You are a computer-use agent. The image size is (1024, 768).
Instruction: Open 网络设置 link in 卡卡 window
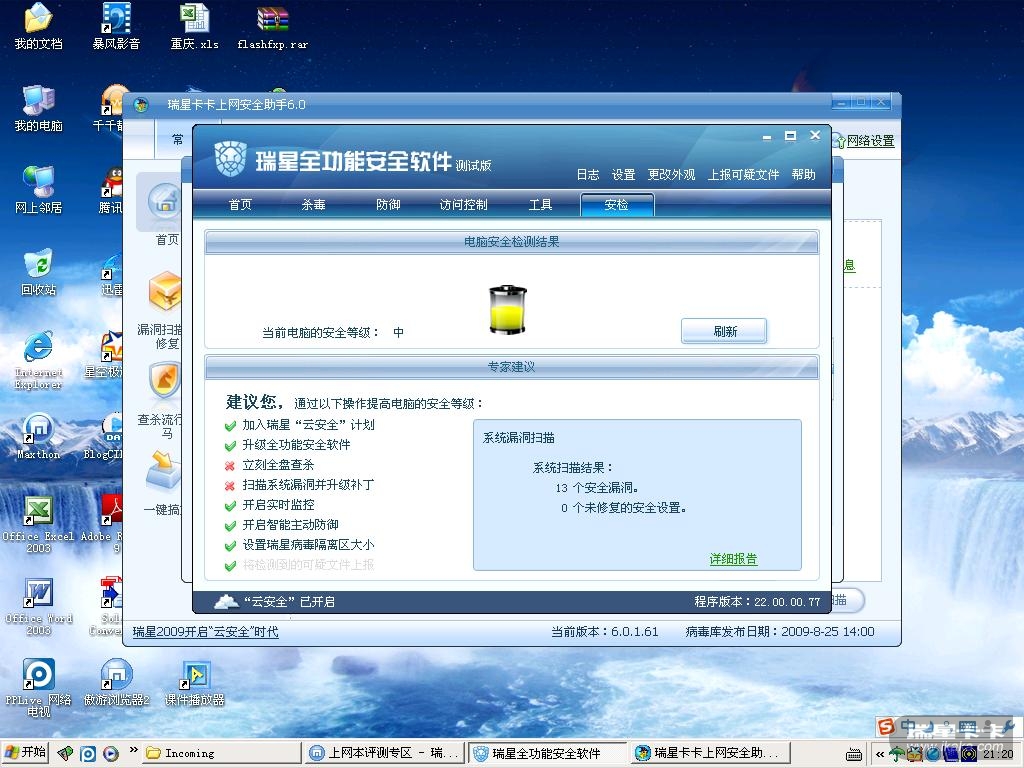[x=871, y=141]
